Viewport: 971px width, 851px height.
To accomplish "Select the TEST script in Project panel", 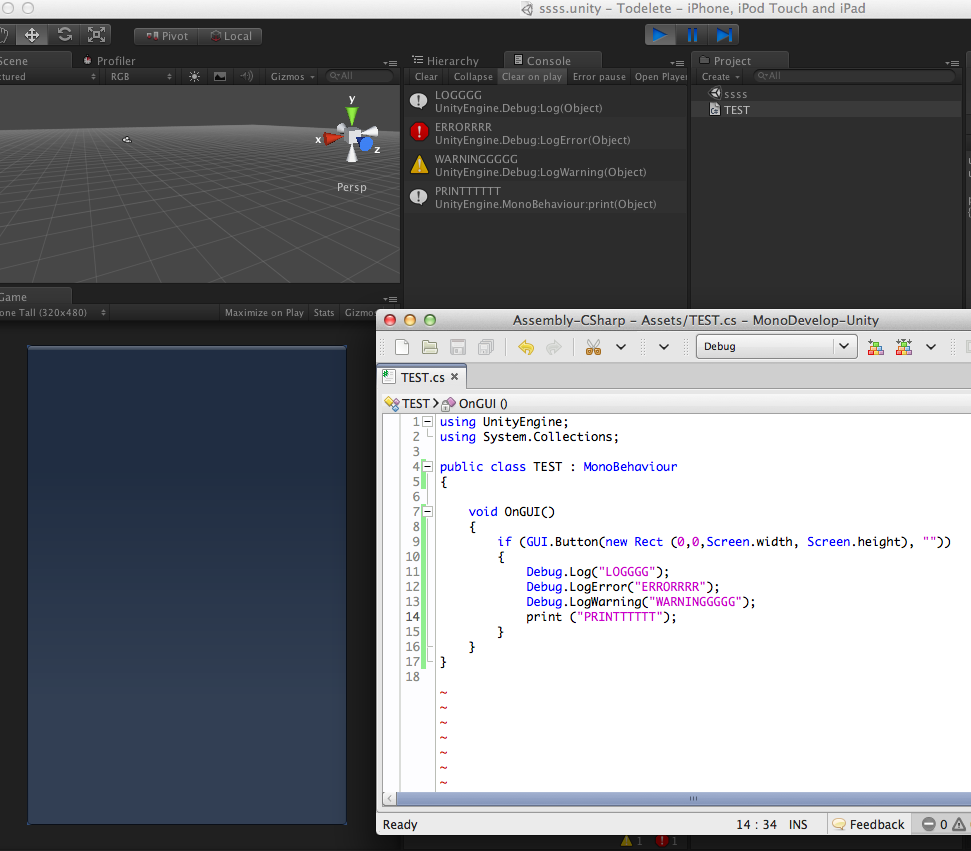I will tap(738, 110).
